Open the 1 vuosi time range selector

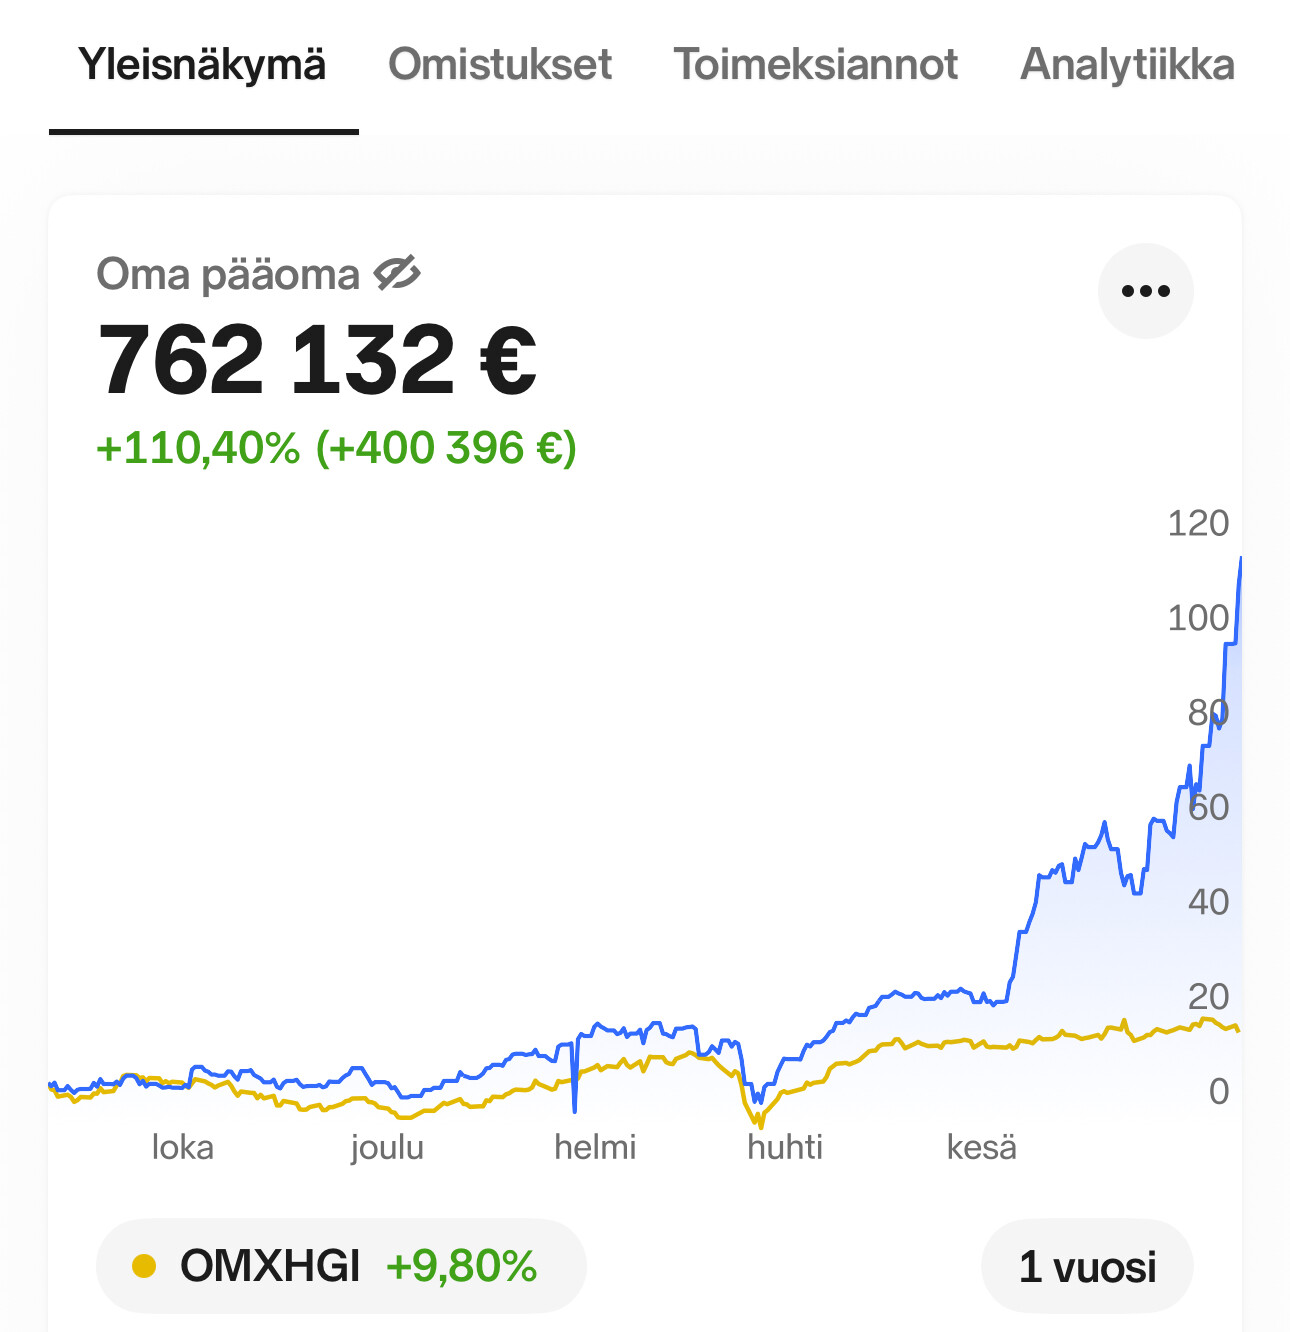tap(1087, 1266)
